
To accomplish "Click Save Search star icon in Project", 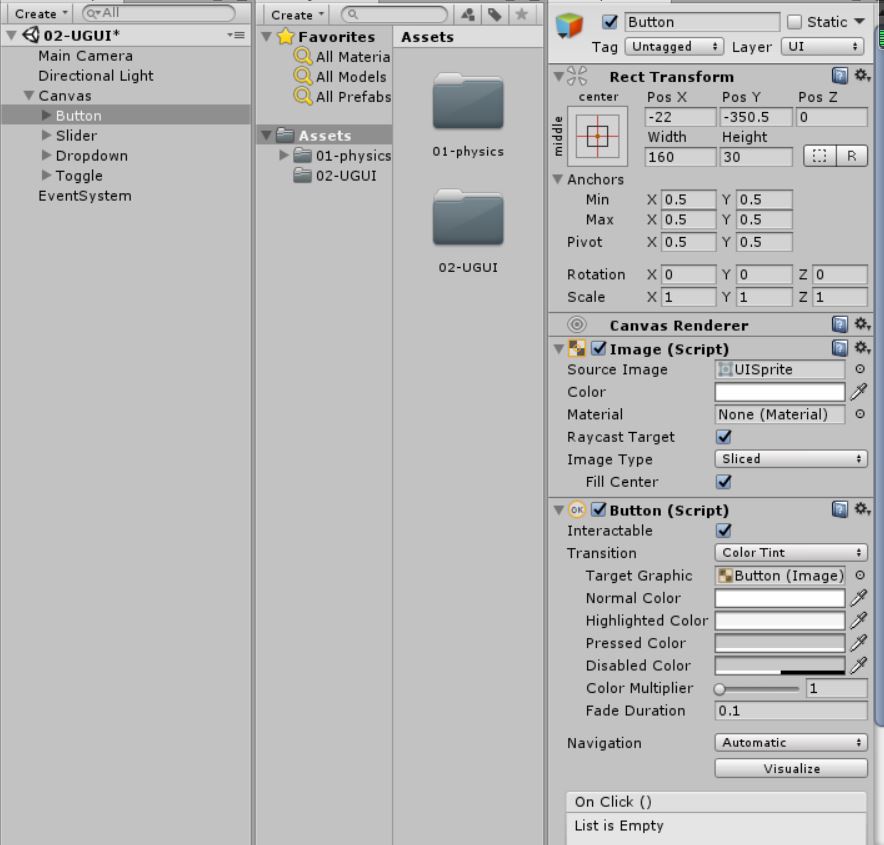I will [521, 15].
